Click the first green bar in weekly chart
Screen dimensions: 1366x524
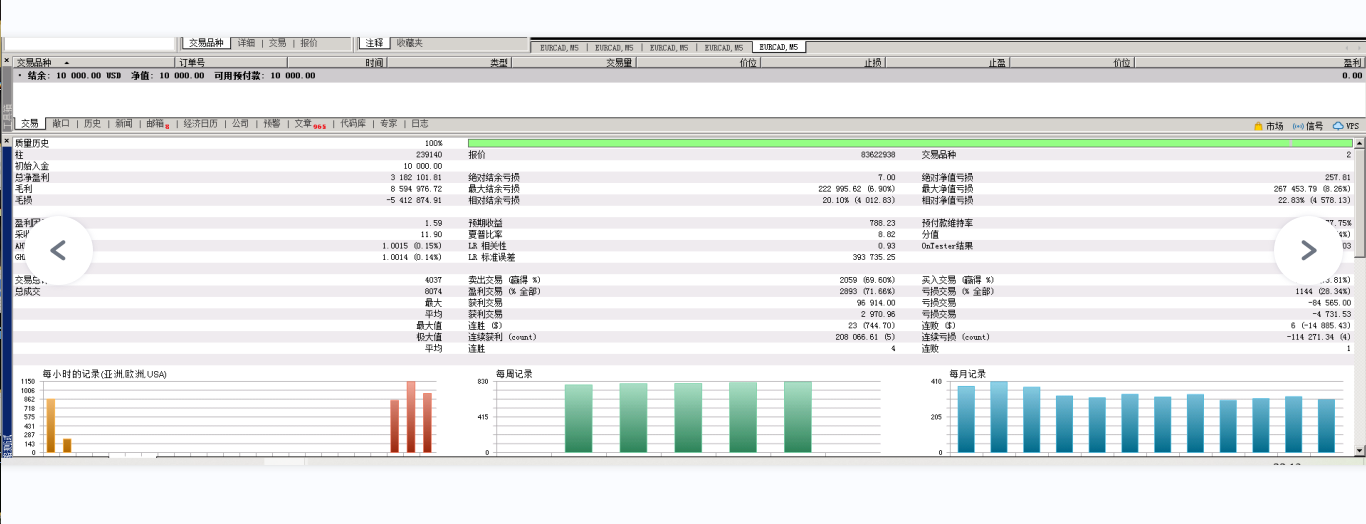tap(578, 419)
